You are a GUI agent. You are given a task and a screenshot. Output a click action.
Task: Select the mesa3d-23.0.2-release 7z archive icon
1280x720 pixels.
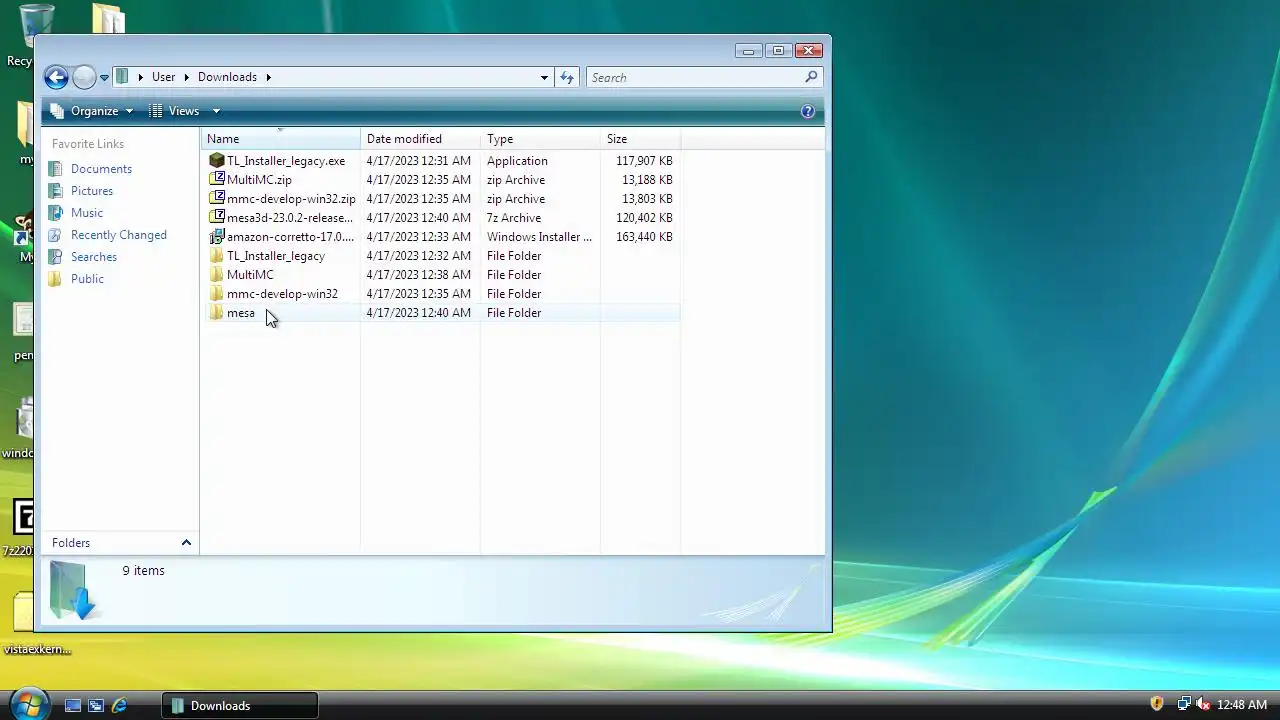pos(217,217)
